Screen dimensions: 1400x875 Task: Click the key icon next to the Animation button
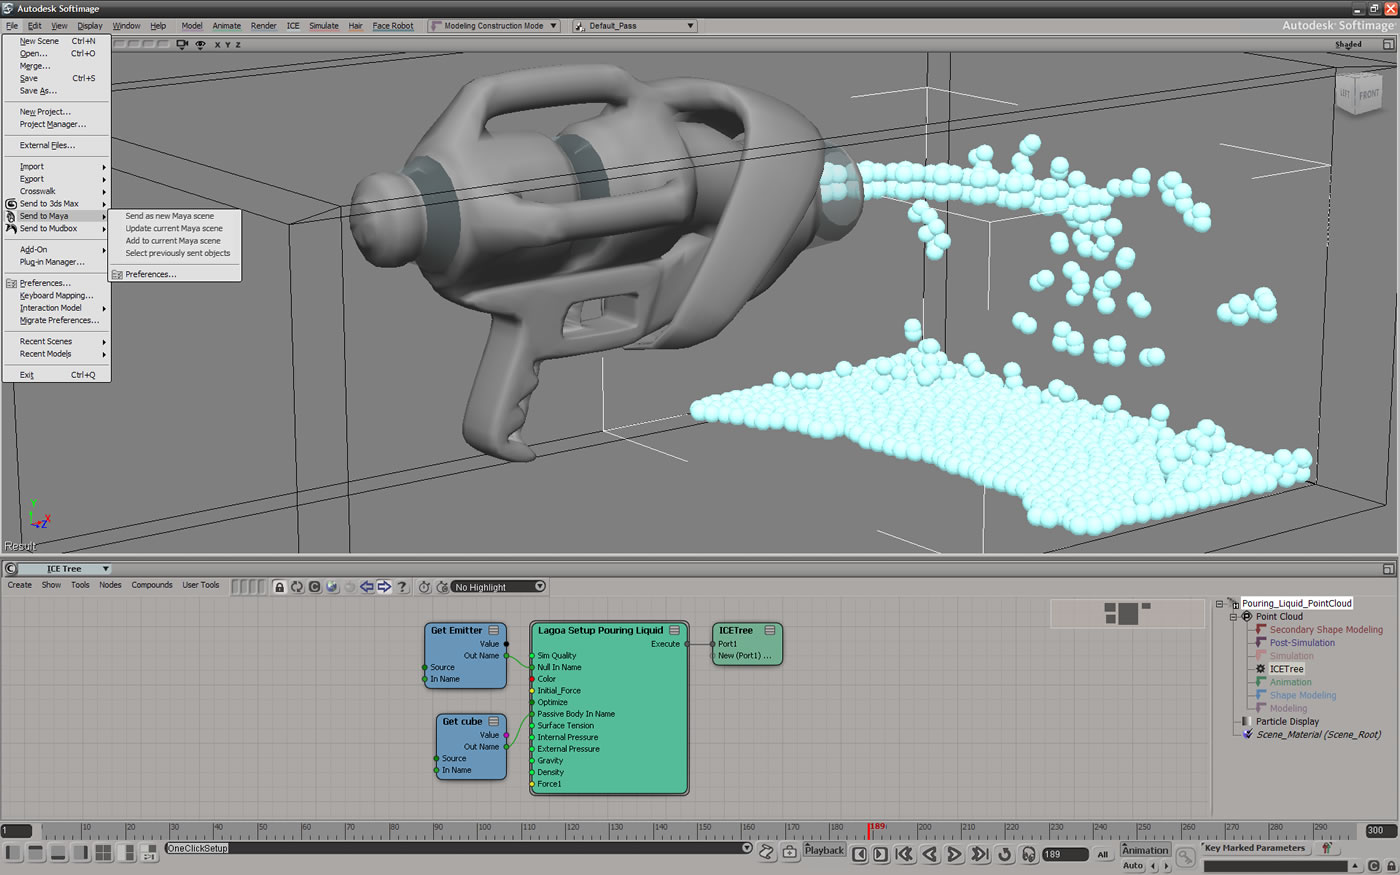coord(1186,859)
